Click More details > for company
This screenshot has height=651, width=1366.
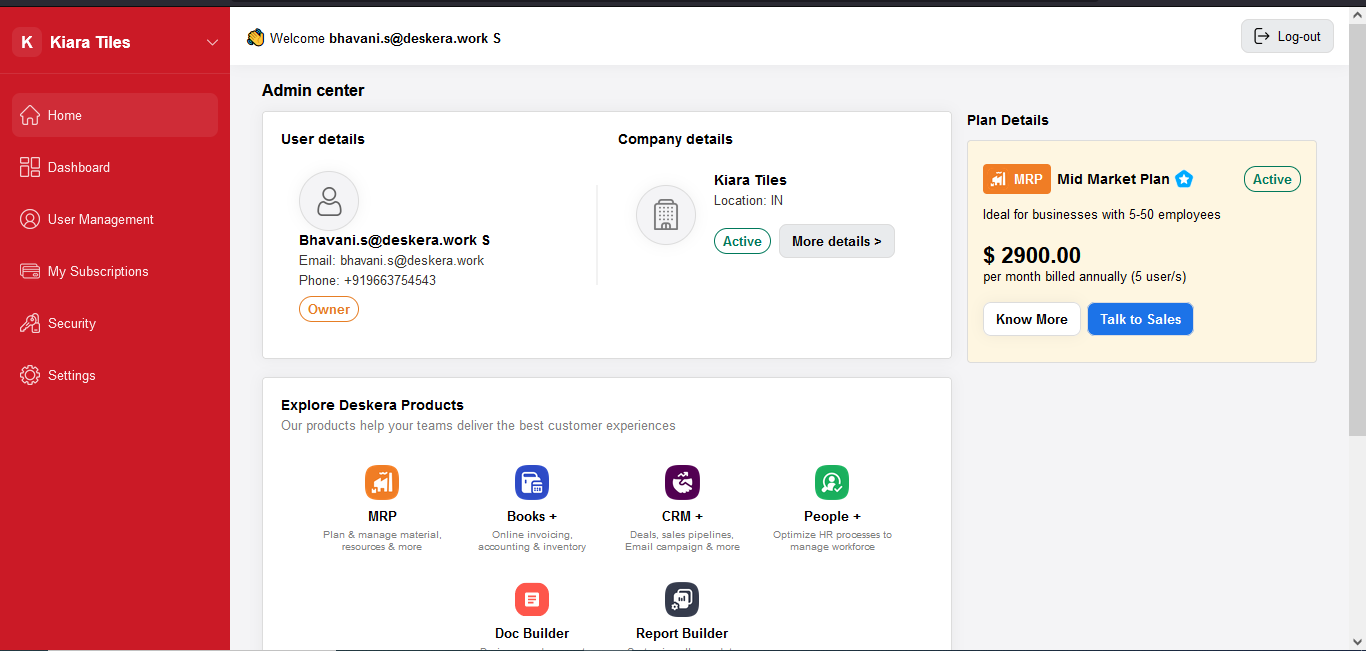point(837,241)
